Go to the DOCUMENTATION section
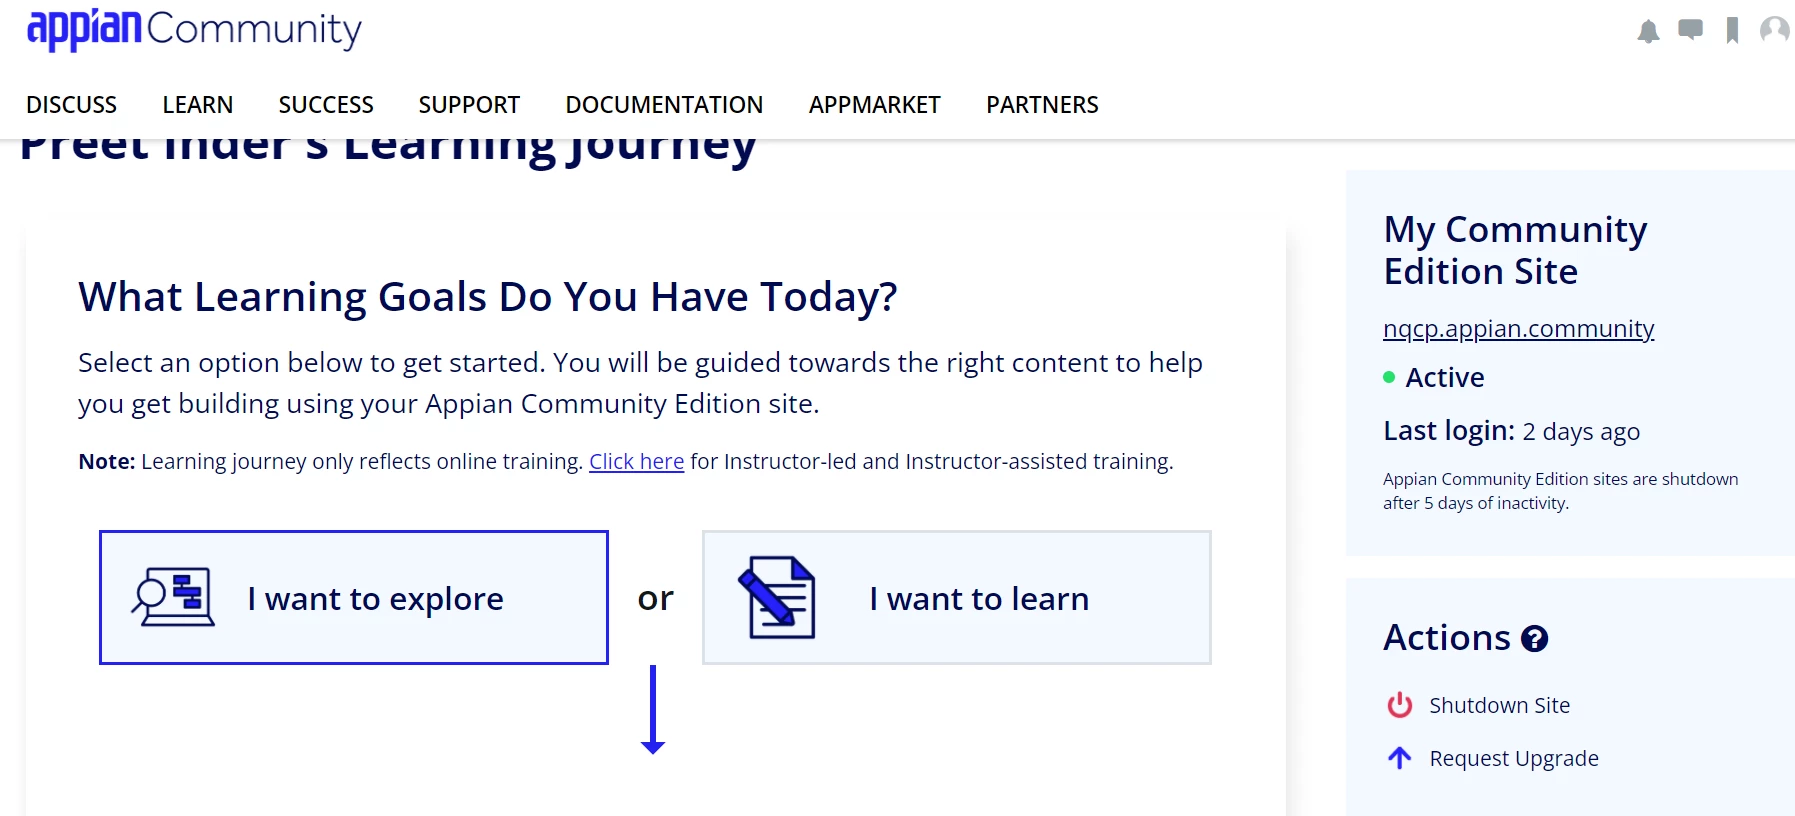Image resolution: width=1795 pixels, height=816 pixels. pos(664,105)
